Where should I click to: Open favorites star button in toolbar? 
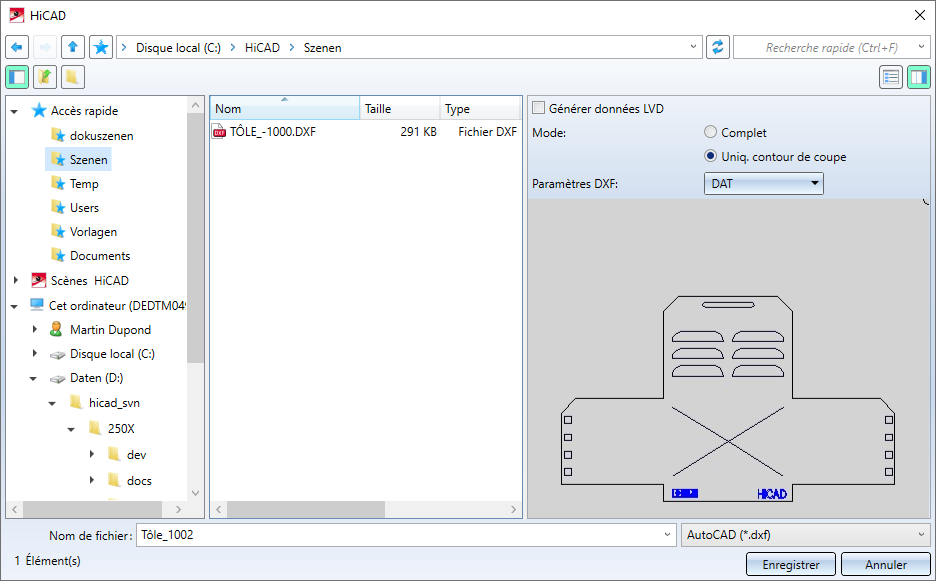coord(101,47)
